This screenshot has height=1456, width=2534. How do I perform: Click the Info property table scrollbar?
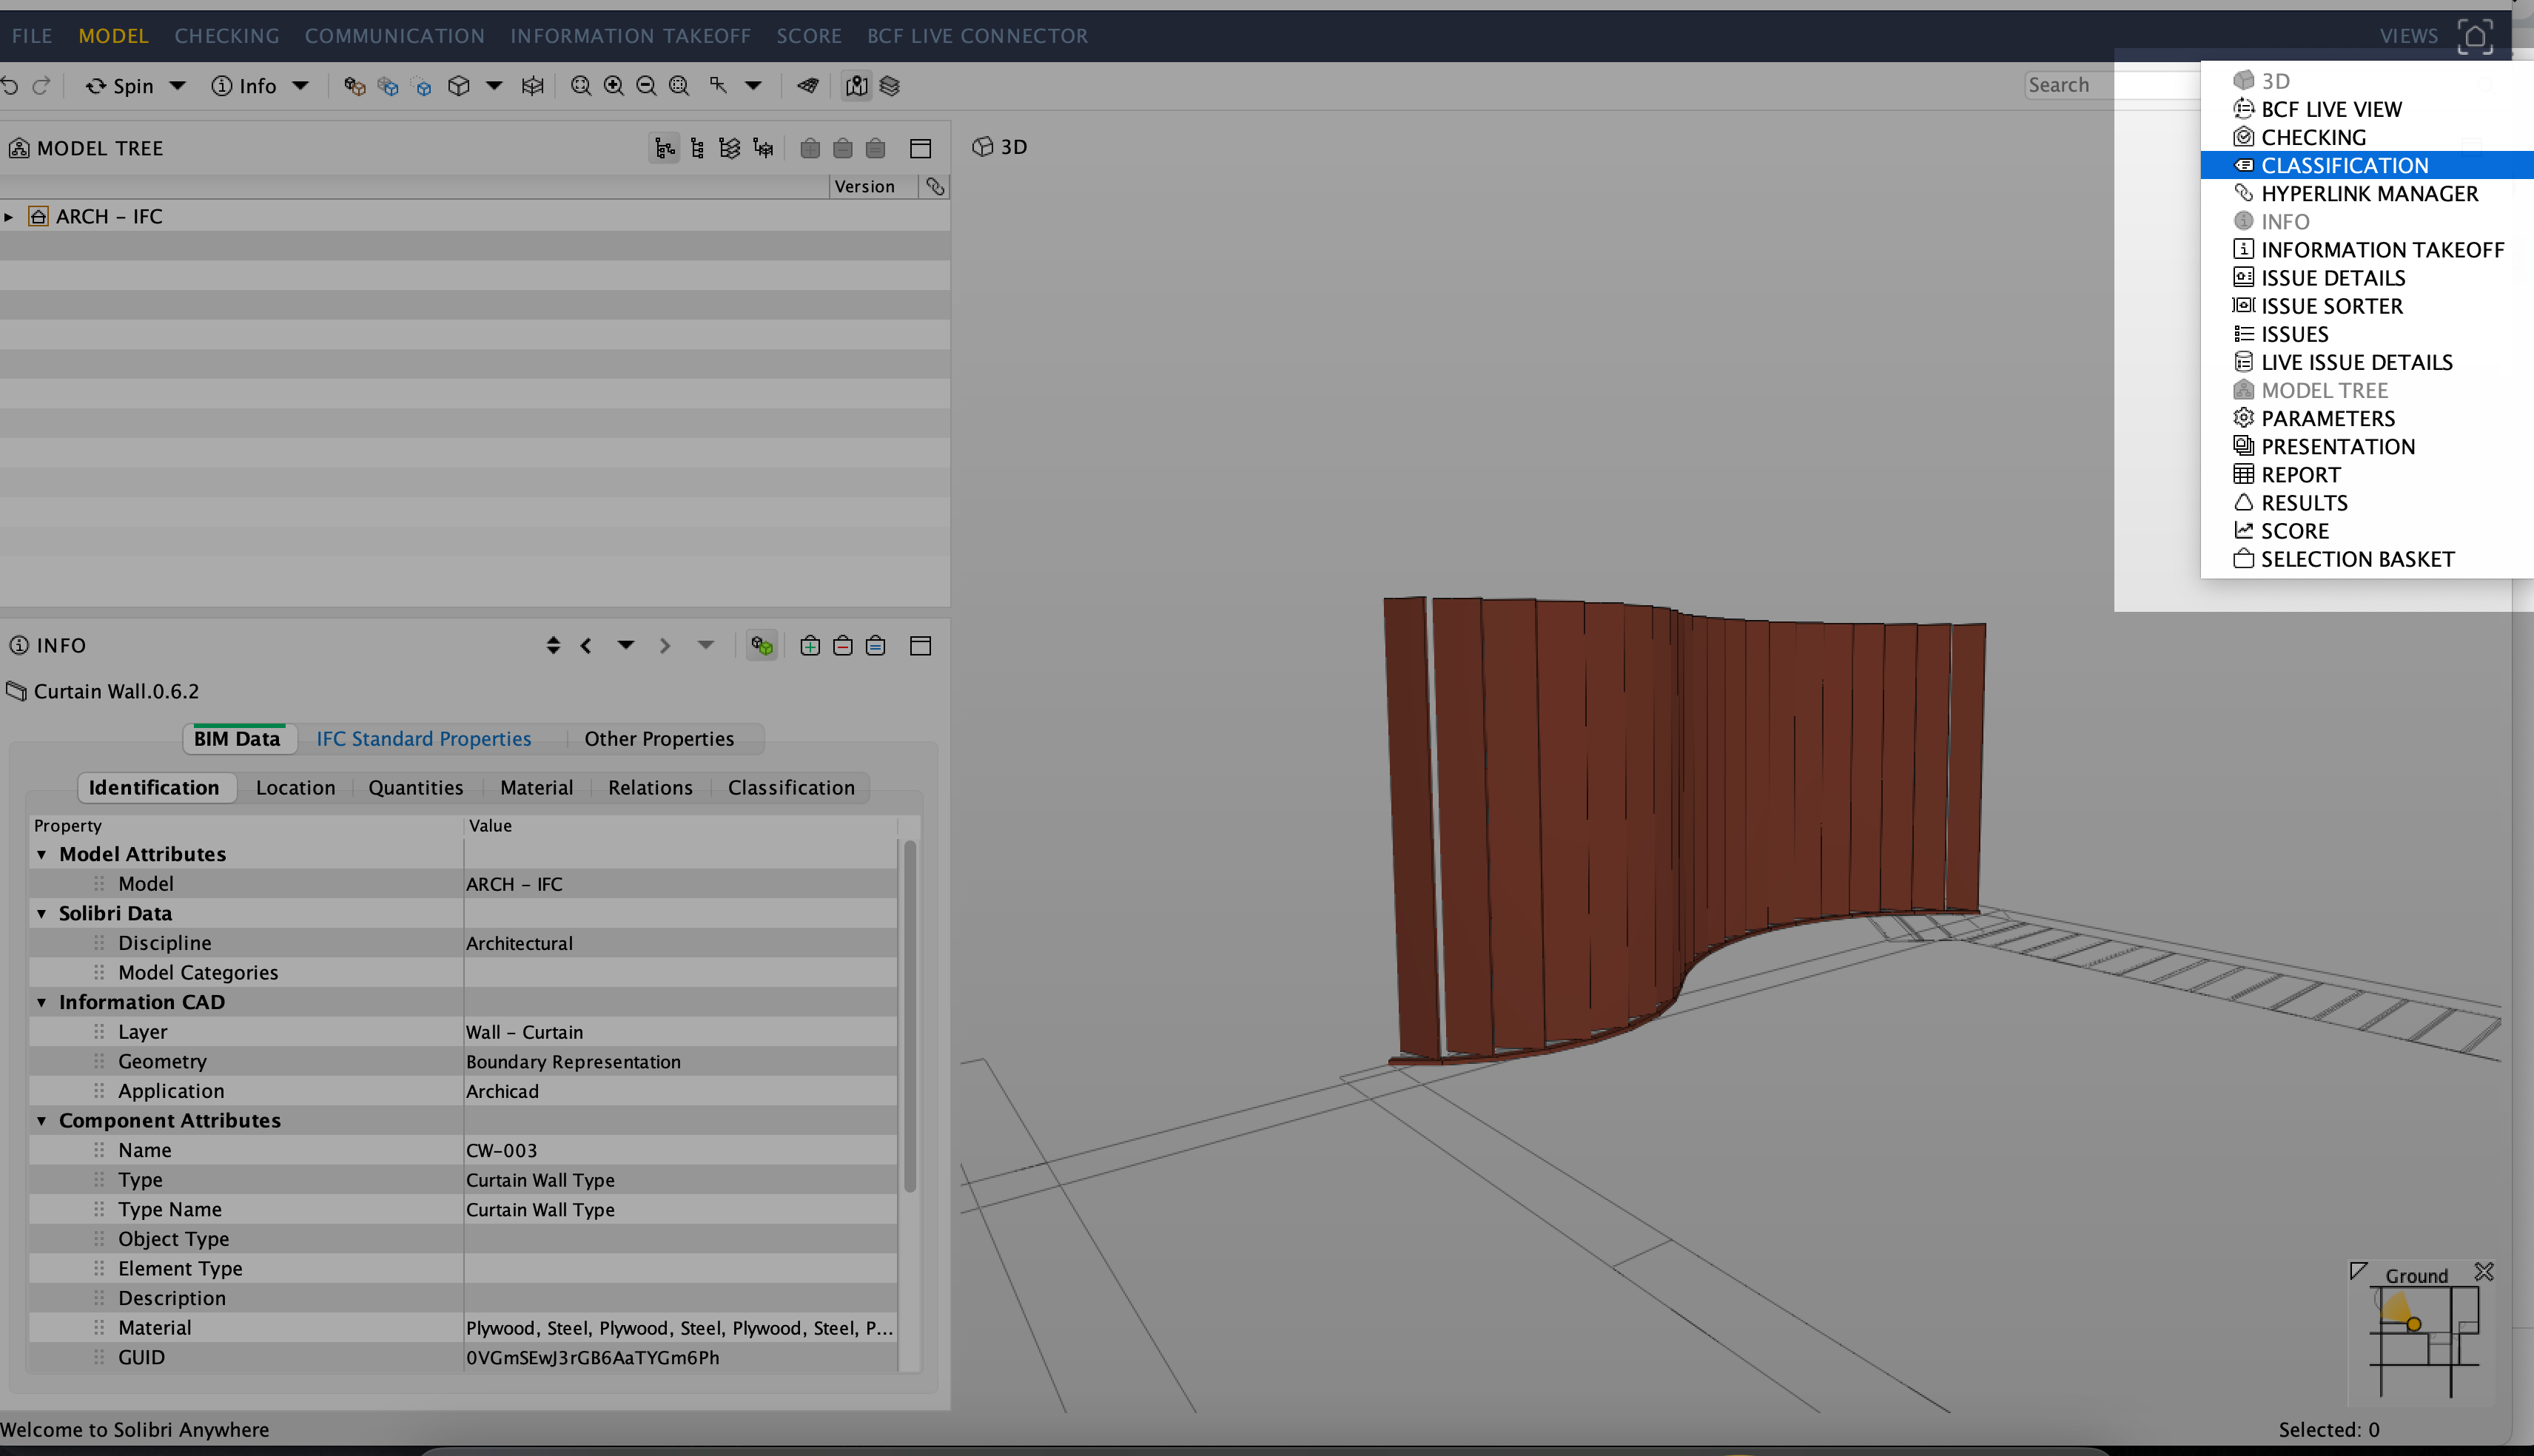[x=909, y=1015]
